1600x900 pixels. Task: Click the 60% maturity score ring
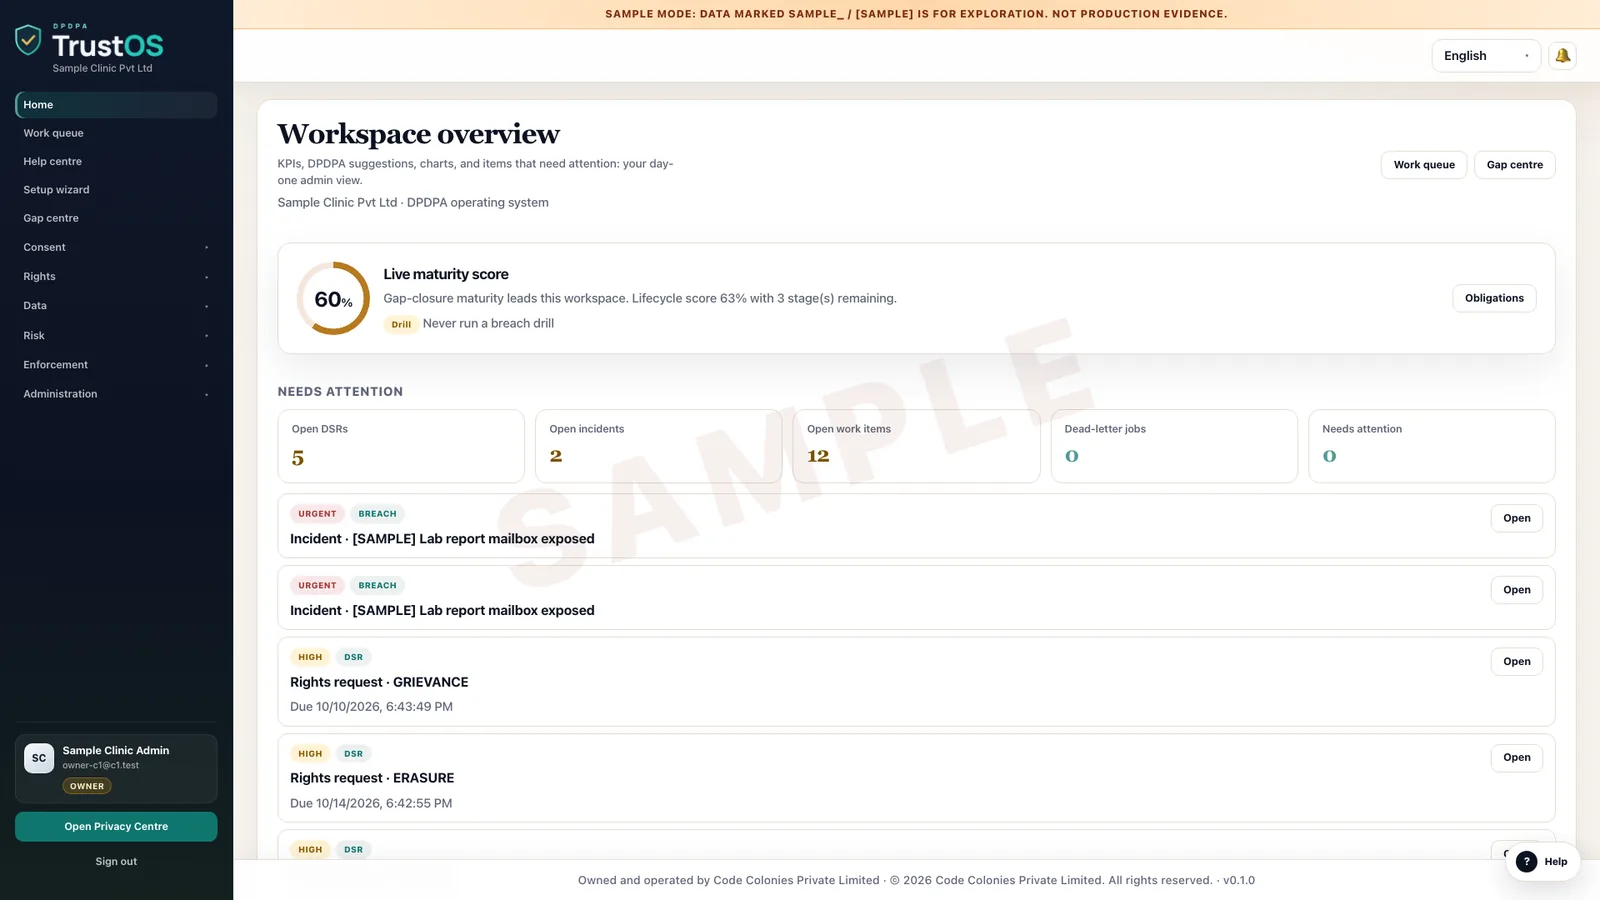[333, 298]
